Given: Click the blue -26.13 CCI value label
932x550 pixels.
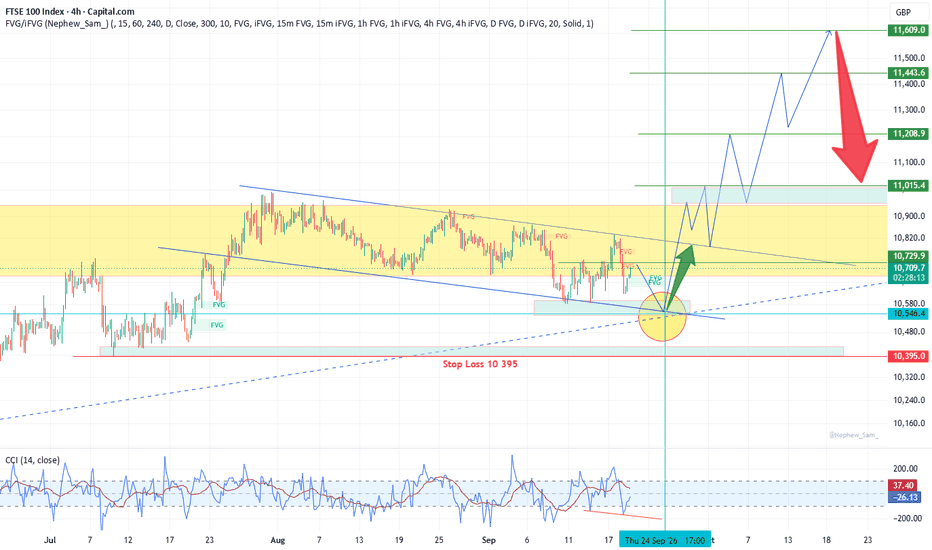Looking at the screenshot, I should [x=903, y=497].
